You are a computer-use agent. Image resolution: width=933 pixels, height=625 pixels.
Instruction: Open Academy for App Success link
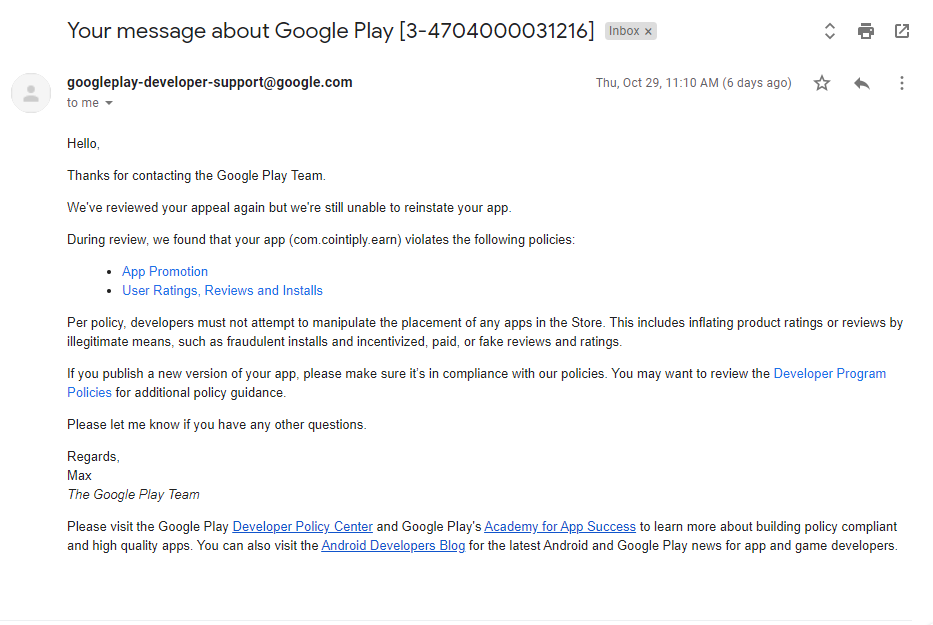point(560,527)
